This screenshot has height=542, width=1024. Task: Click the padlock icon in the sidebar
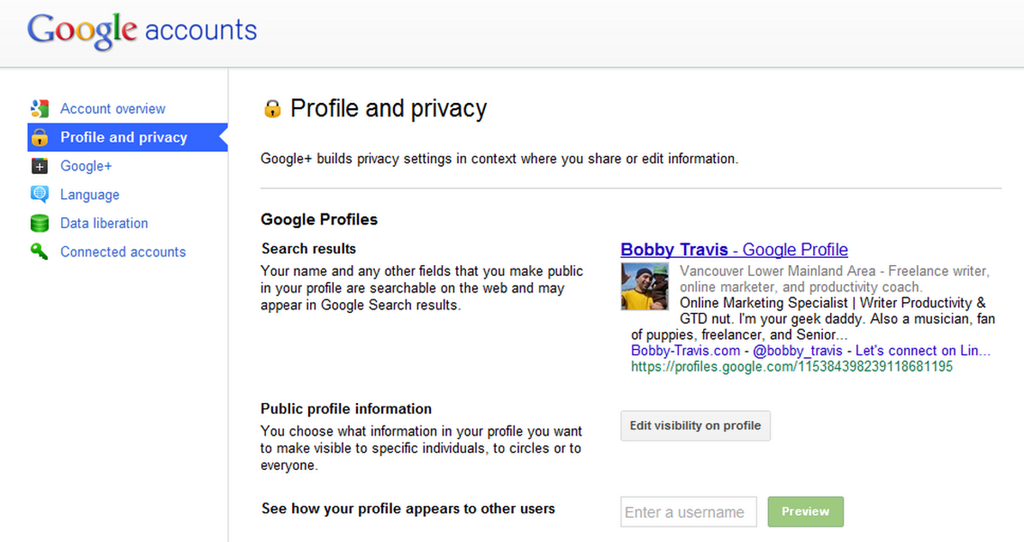(x=40, y=138)
